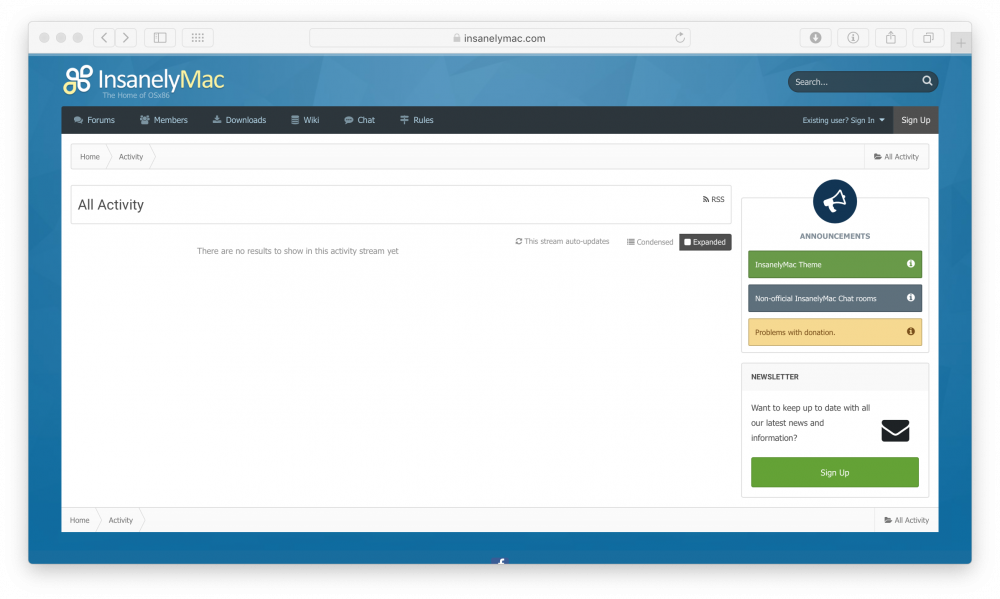1000x599 pixels.
Task: Open All Activity link in top breadcrumb bar
Action: point(896,156)
